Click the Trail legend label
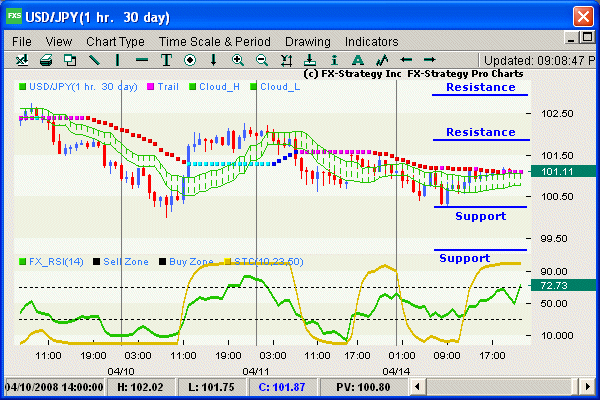 pos(168,87)
